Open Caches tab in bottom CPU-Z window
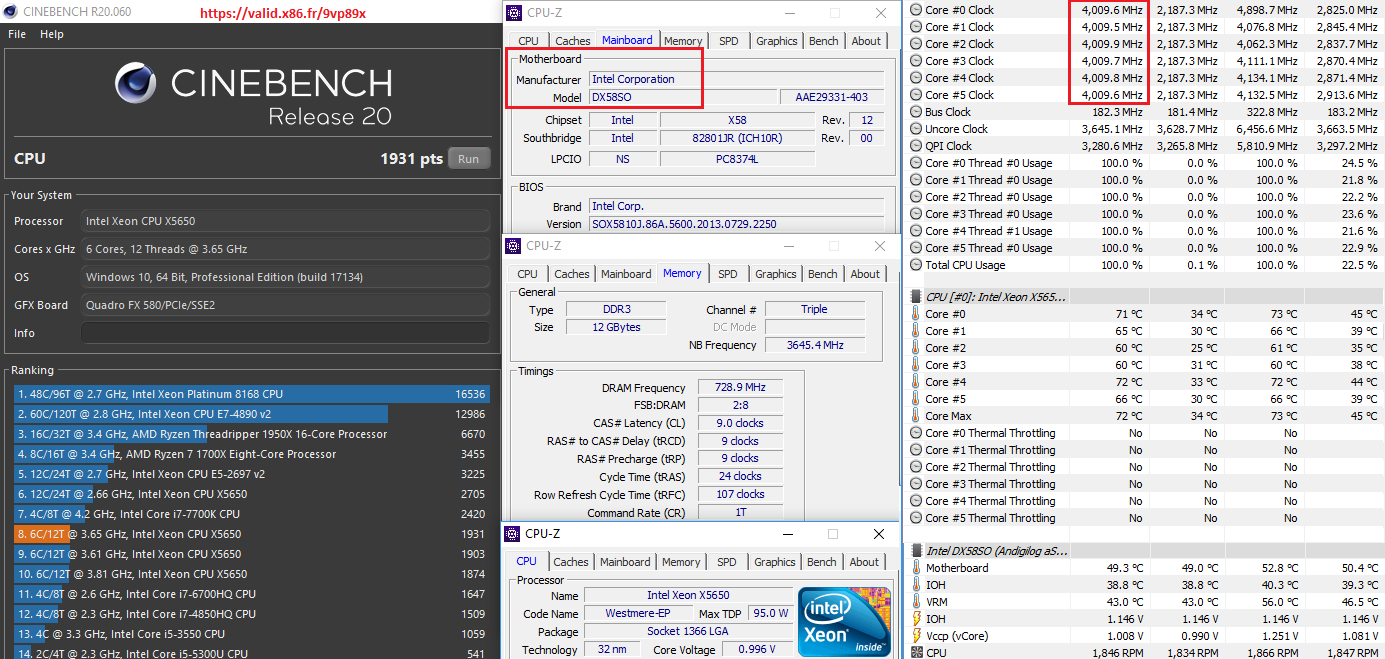 pyautogui.click(x=571, y=562)
